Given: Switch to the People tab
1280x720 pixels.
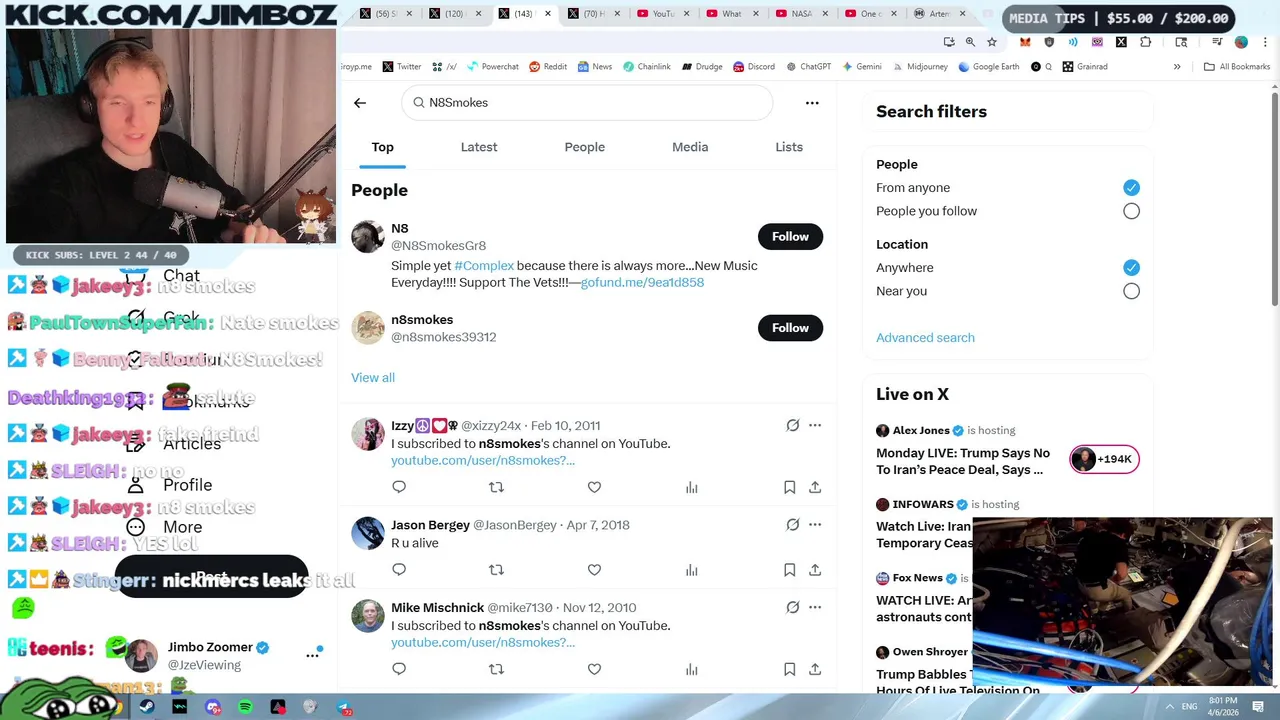Looking at the screenshot, I should pos(585,147).
